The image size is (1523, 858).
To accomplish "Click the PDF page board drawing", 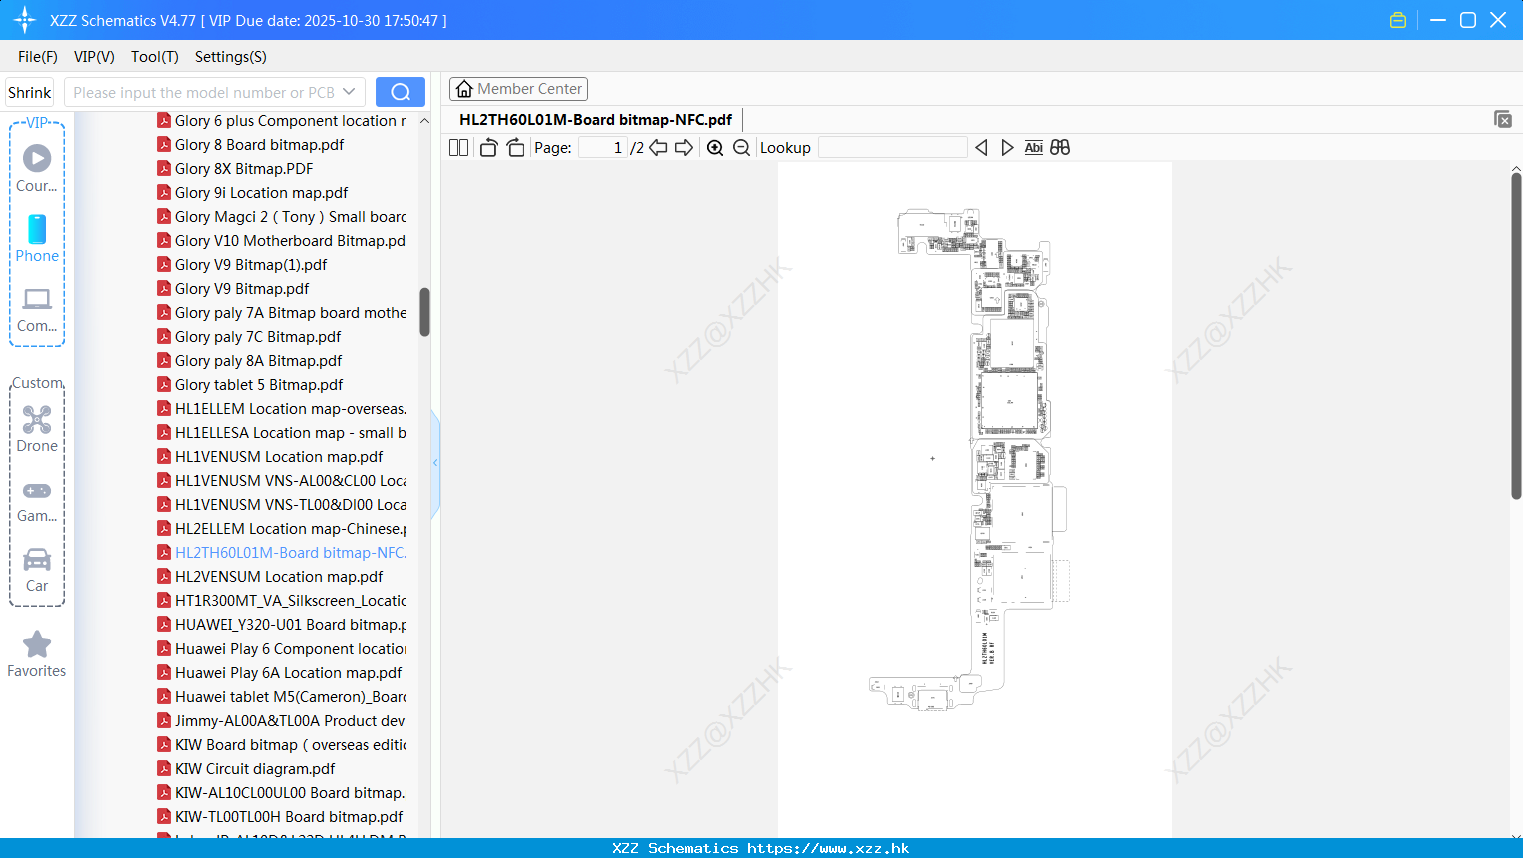I will pyautogui.click(x=970, y=460).
